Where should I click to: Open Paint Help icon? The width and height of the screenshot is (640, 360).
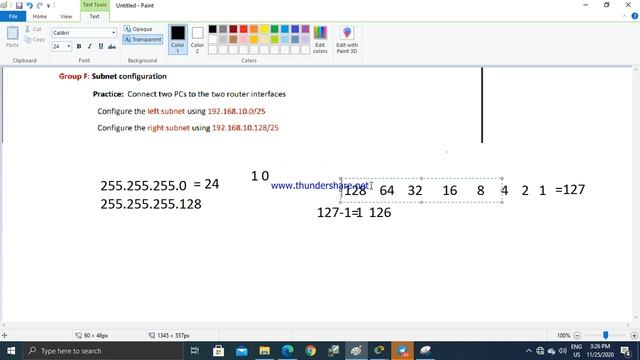(x=634, y=16)
